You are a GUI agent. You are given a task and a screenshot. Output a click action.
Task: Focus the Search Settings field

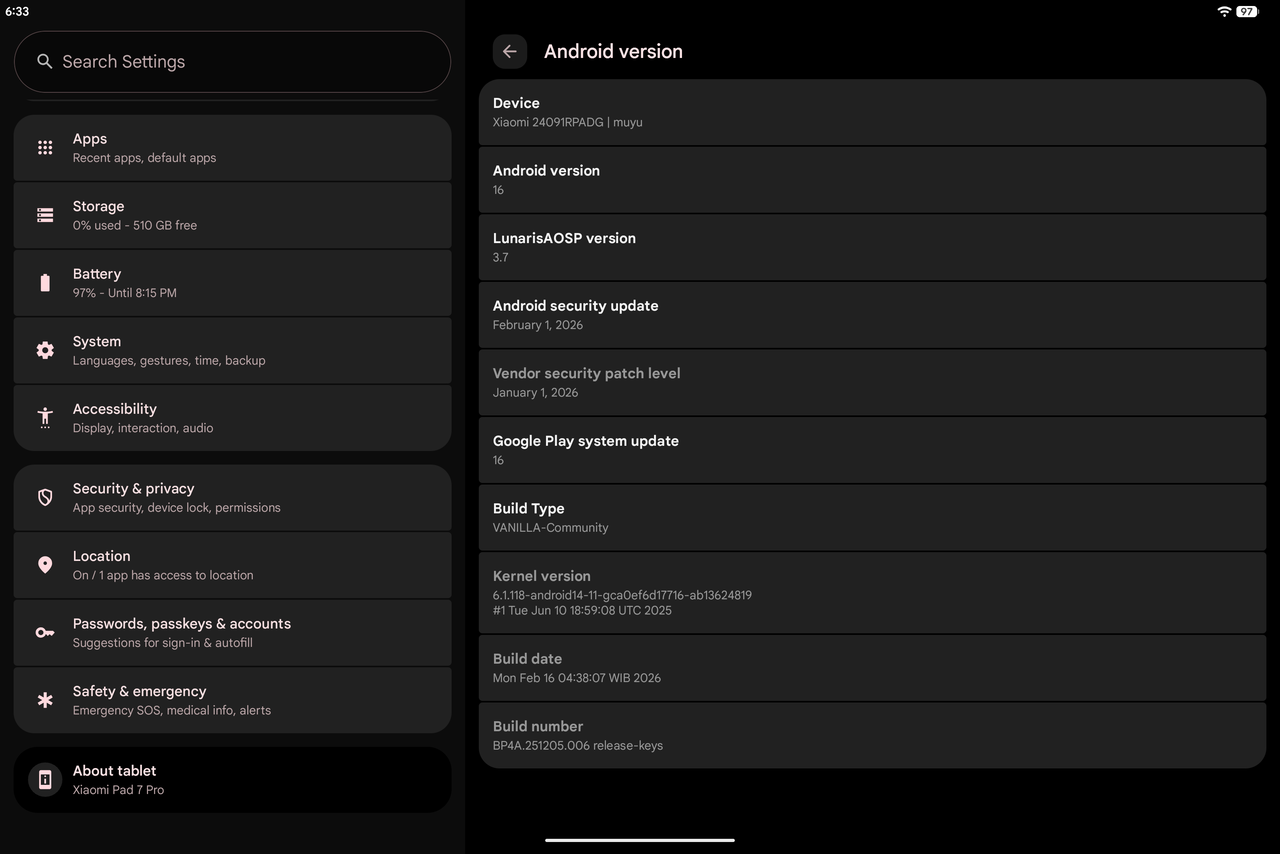point(233,62)
